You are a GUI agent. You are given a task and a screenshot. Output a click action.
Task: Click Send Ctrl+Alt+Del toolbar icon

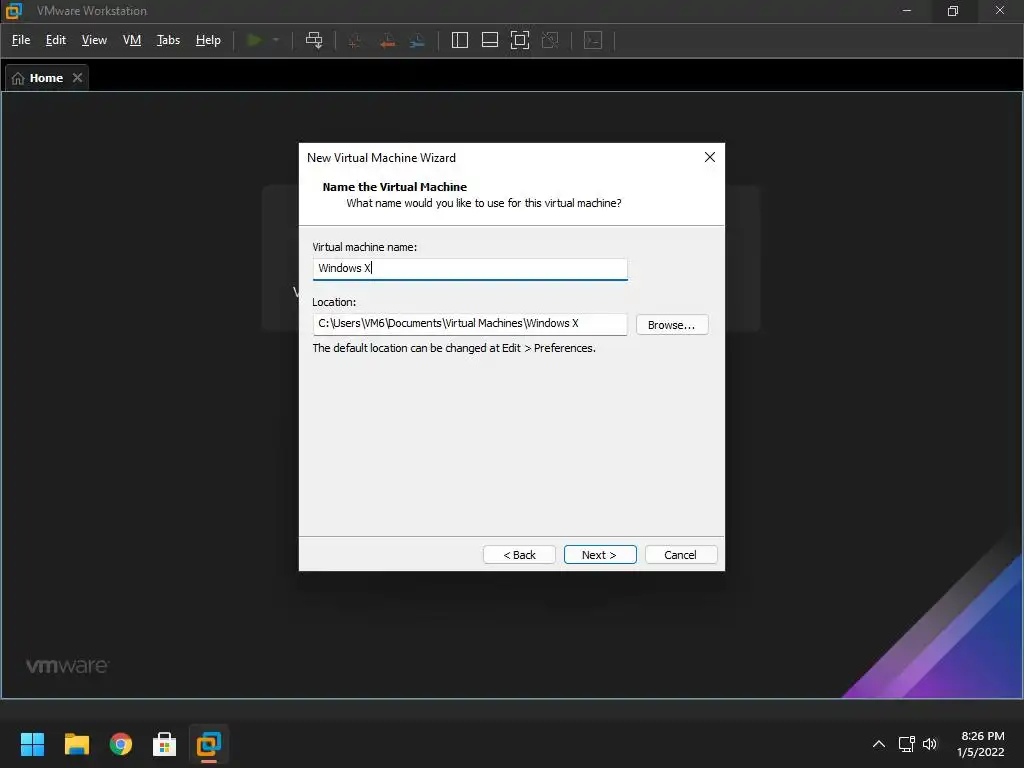(314, 40)
